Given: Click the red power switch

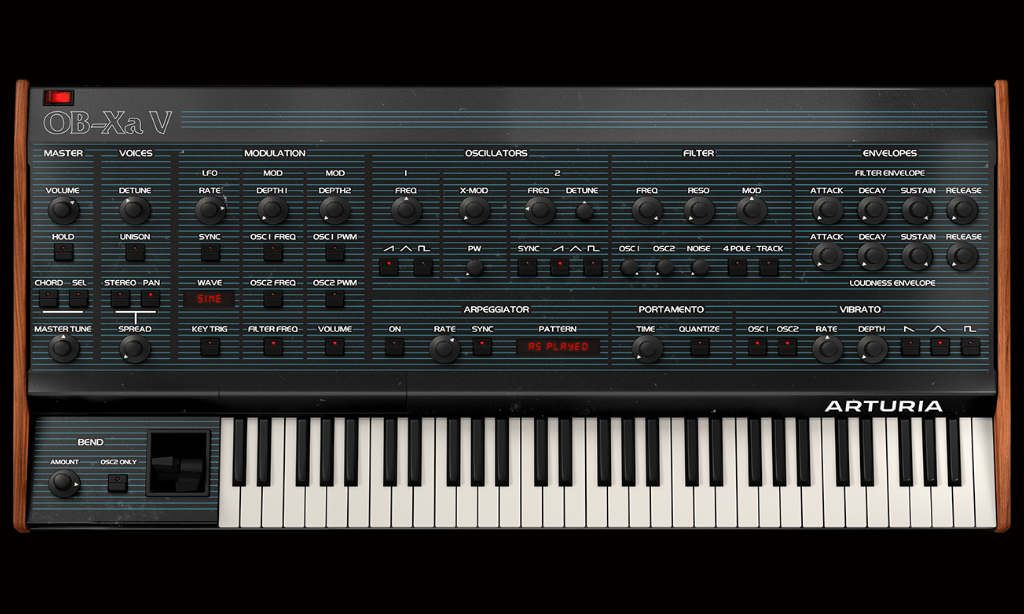Looking at the screenshot, I should (x=59, y=97).
